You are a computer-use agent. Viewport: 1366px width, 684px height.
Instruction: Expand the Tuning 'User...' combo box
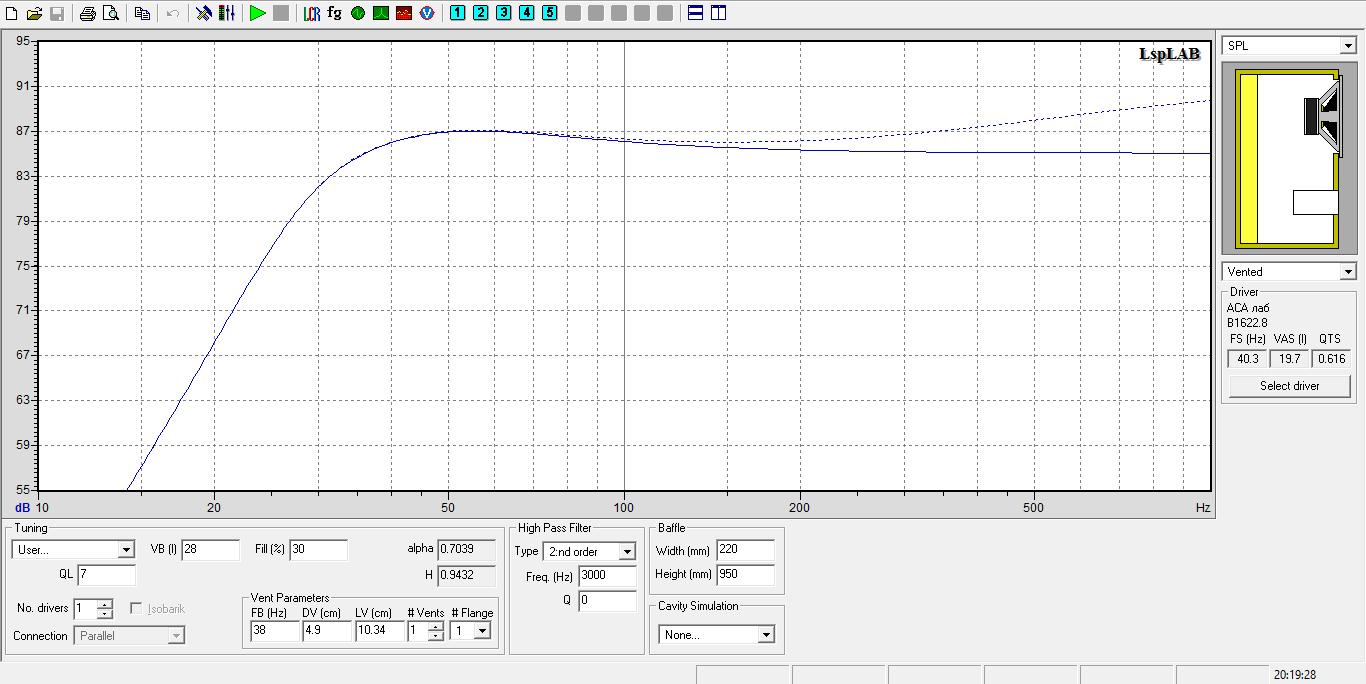click(126, 550)
